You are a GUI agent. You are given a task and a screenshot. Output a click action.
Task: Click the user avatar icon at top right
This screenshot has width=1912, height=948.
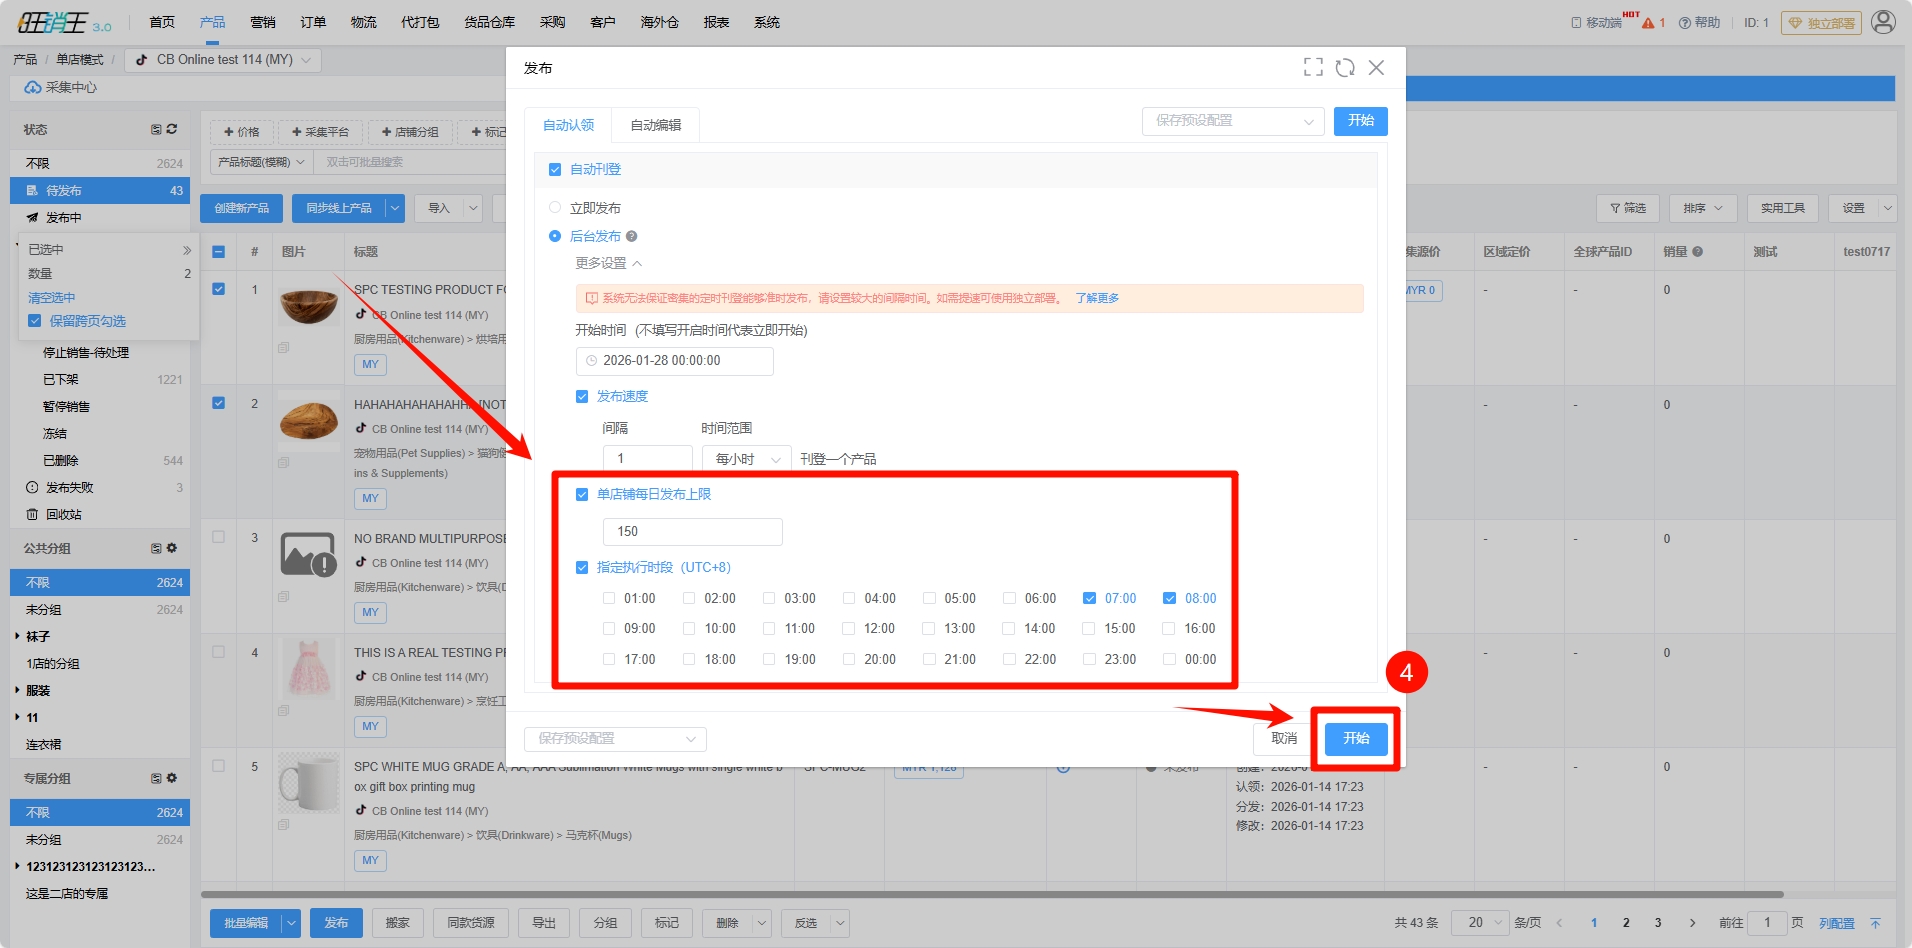[x=1883, y=22]
